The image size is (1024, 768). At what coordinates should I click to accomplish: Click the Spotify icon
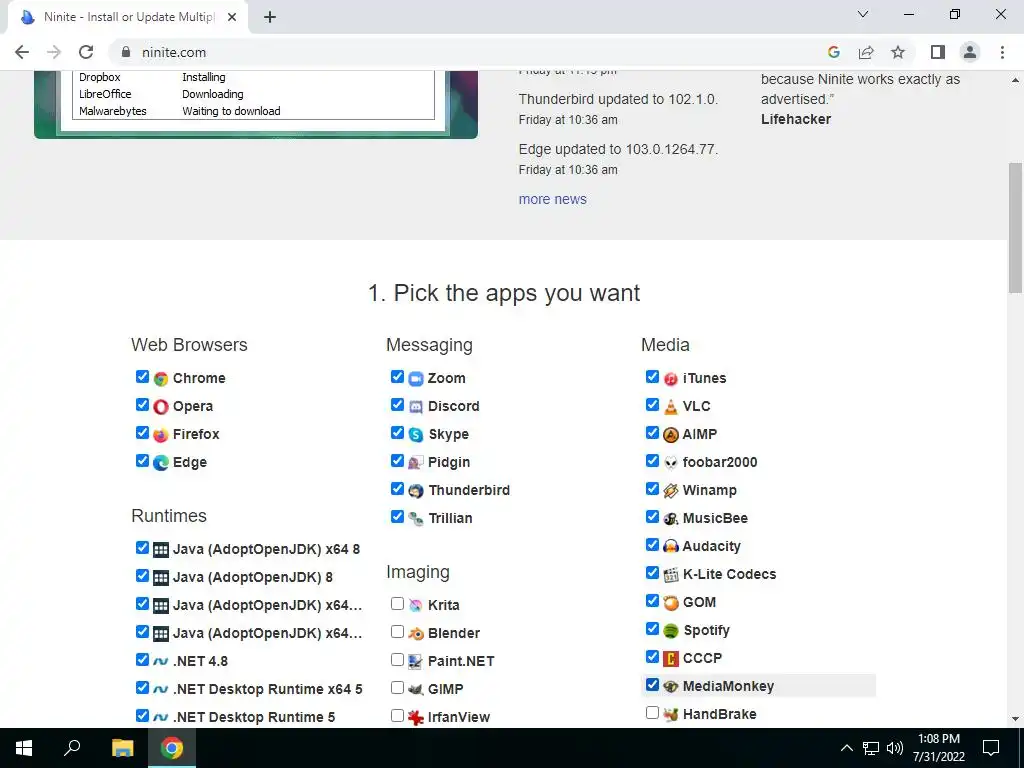point(671,631)
